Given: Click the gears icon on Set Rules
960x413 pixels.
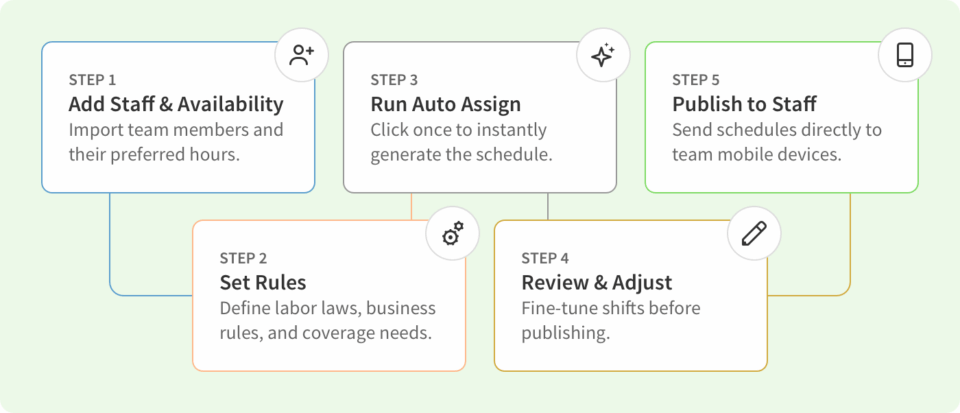Looking at the screenshot, I should point(453,234).
